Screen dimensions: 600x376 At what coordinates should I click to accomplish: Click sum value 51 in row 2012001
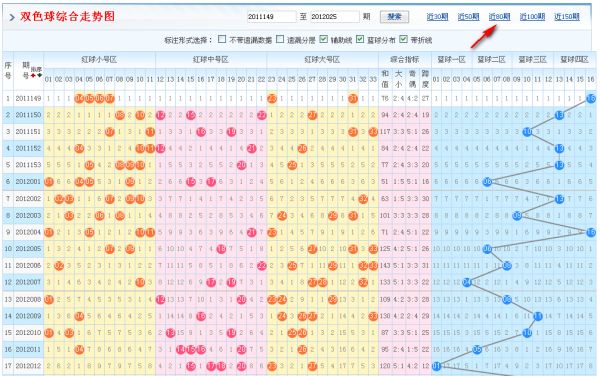[385, 182]
